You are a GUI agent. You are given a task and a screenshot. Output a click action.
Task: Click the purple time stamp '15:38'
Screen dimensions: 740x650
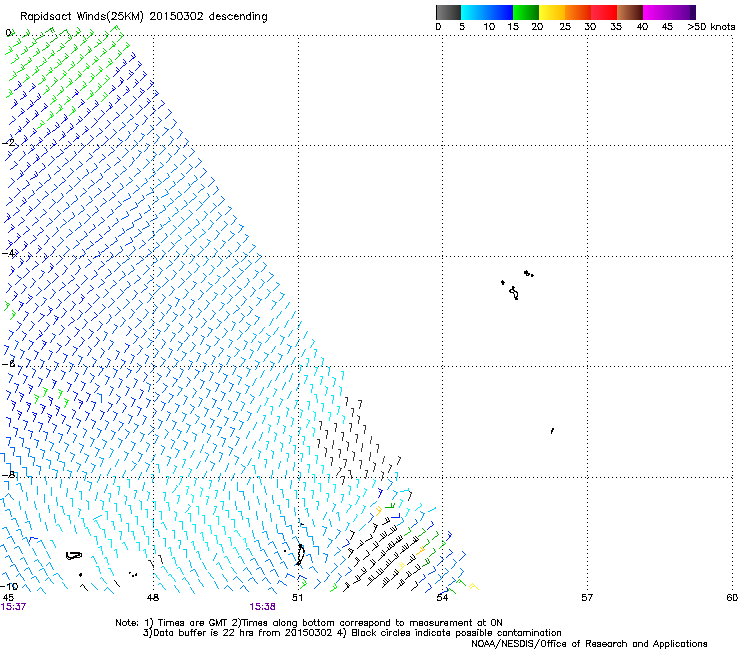(262, 607)
